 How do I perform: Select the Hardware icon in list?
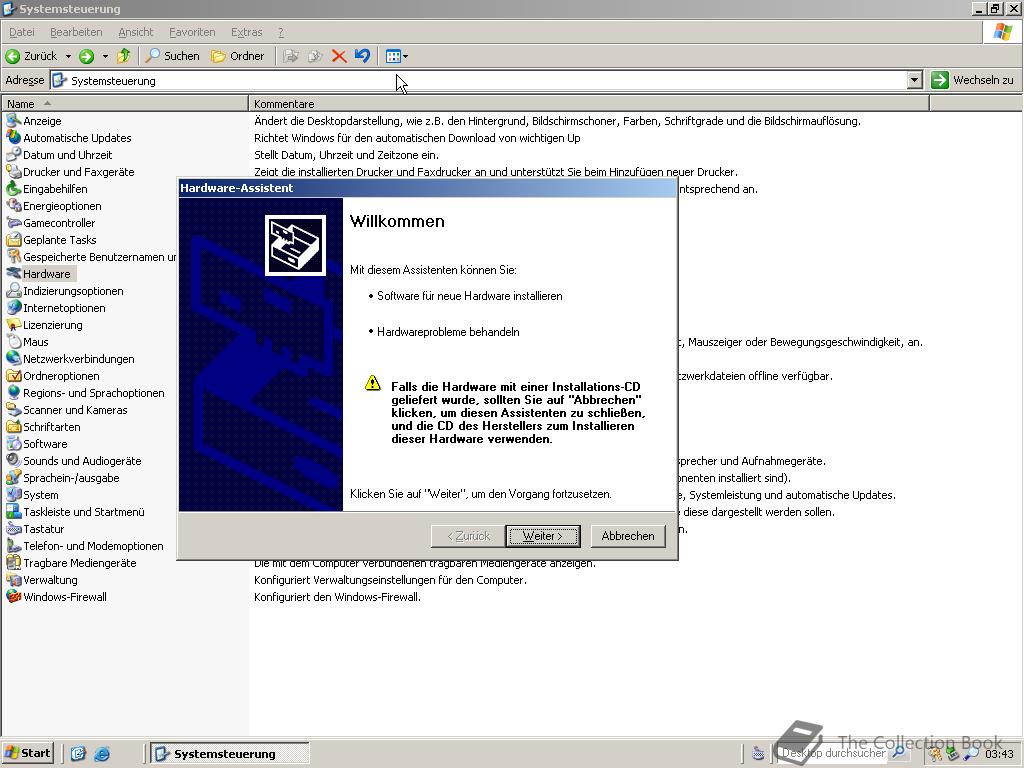point(13,273)
